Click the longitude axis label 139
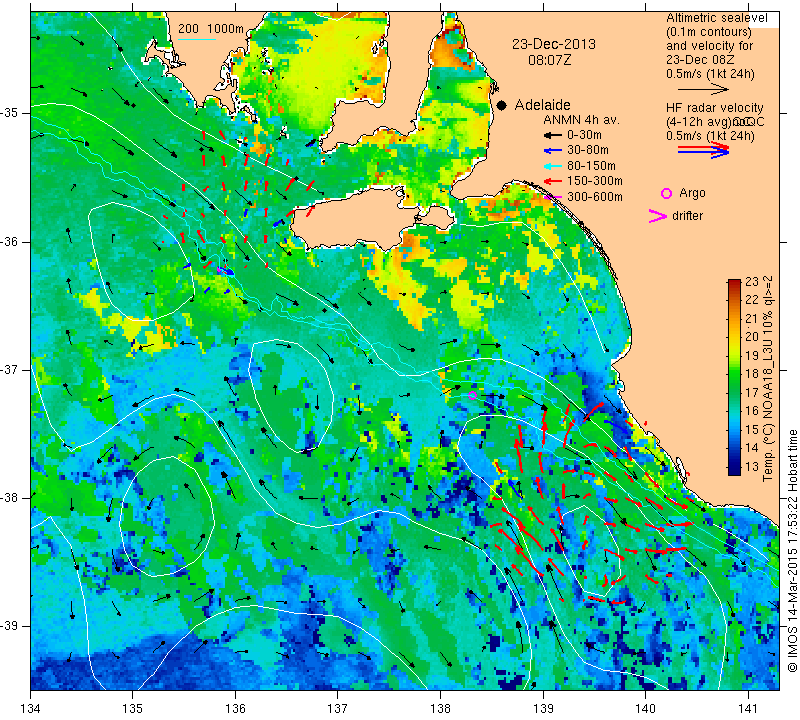This screenshot has height=720, width=800. pyautogui.click(x=543, y=709)
